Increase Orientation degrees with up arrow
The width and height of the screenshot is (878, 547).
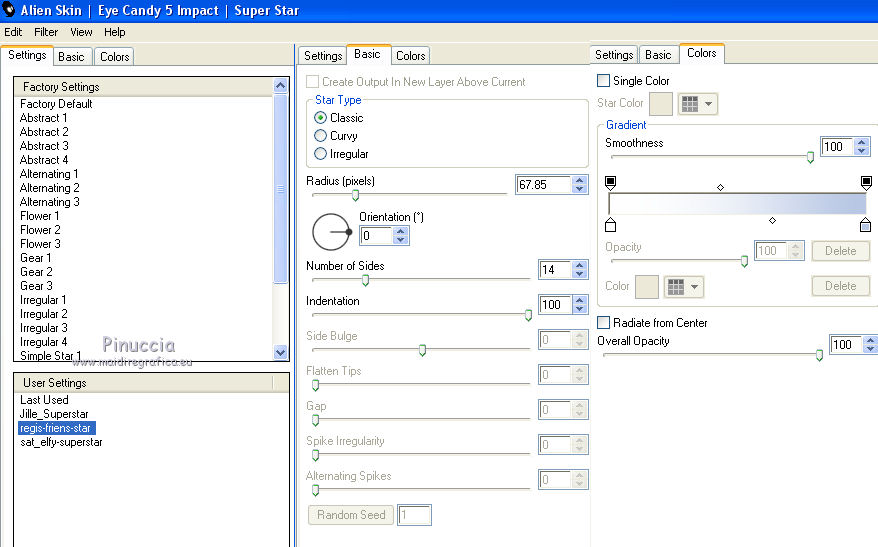click(400, 231)
